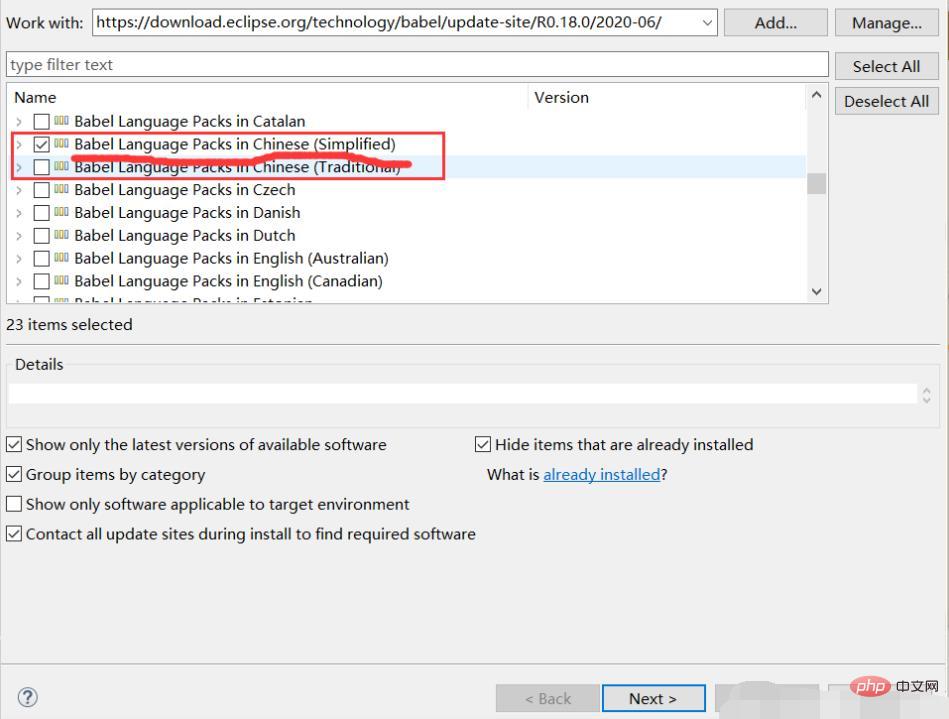Expand the Danish language pack node
Screen dimensions: 949x719
click(x=19, y=213)
